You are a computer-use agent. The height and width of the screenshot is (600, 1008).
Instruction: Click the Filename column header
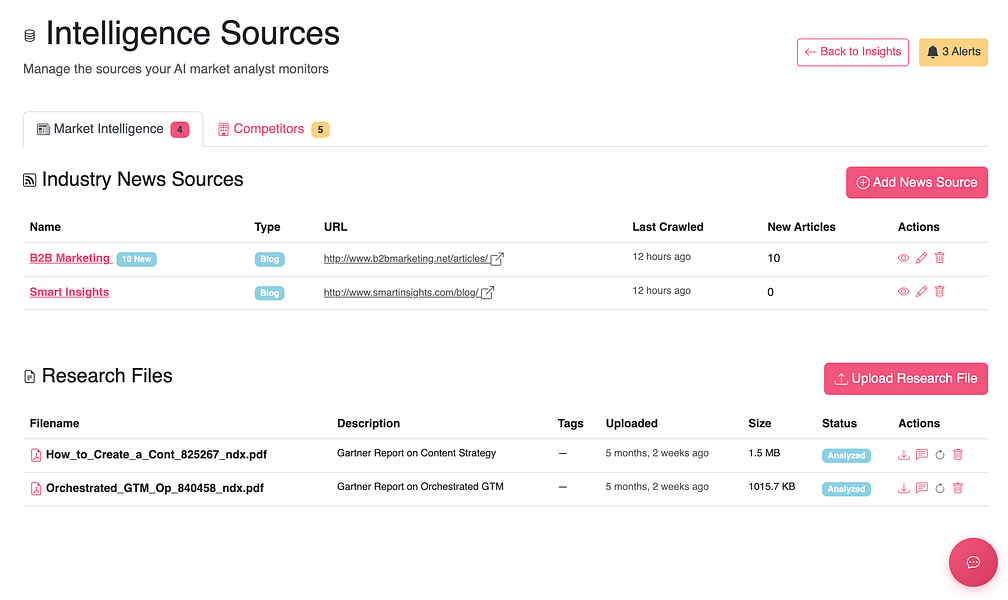[55, 423]
